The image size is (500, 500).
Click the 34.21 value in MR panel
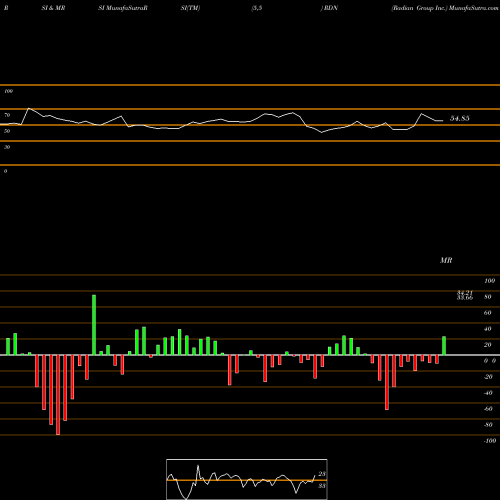465,293
